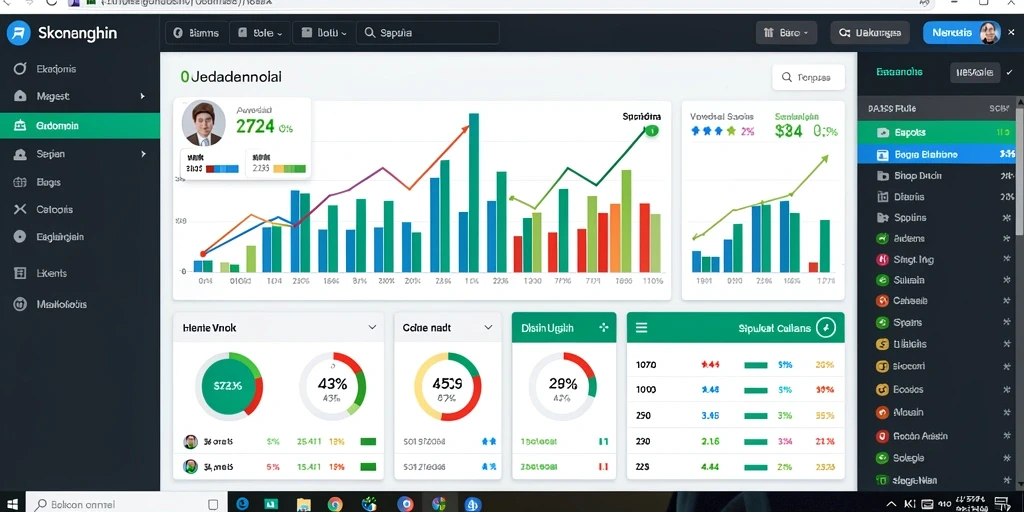The width and height of the screenshot is (1024, 512).
Task: Open the Bole menu in top toolbar
Action: click(x=261, y=33)
